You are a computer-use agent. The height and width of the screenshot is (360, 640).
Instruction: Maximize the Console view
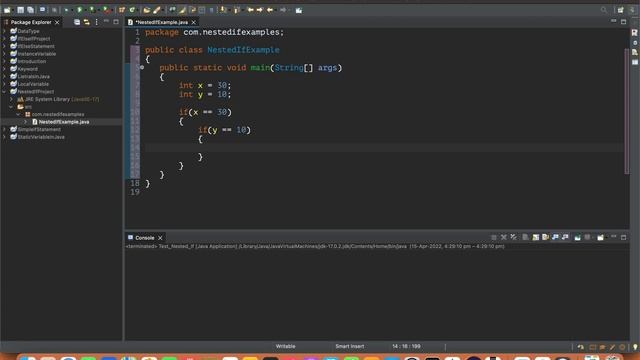click(624, 237)
